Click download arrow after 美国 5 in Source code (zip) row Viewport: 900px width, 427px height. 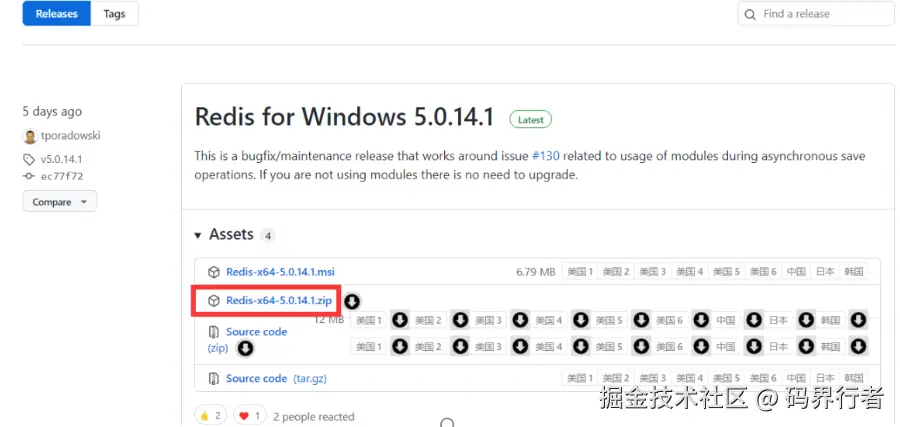[x=641, y=346]
